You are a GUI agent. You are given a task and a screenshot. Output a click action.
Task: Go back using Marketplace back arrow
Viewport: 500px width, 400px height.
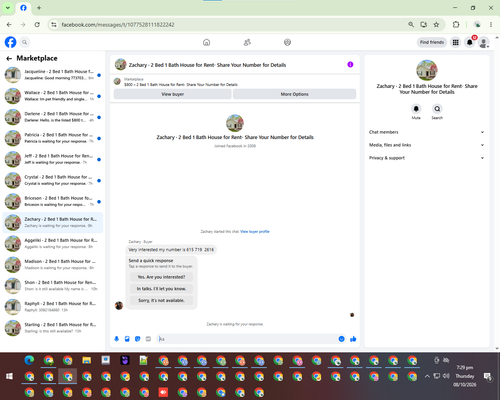[x=9, y=58]
